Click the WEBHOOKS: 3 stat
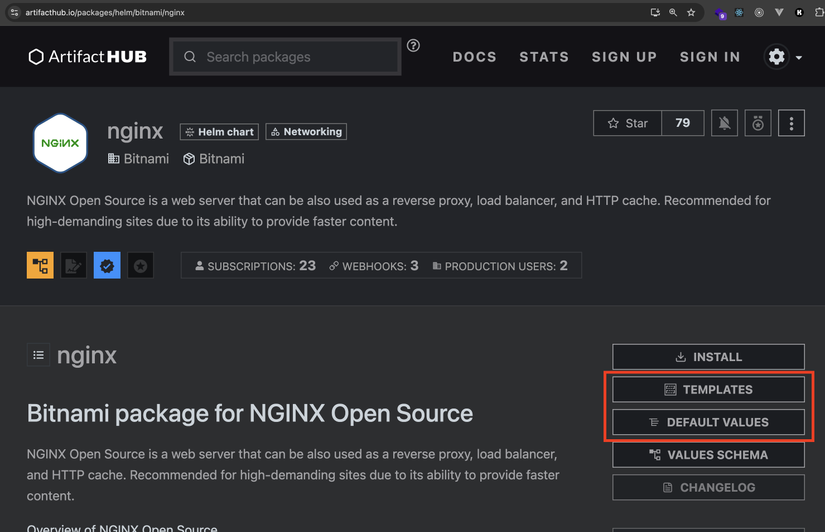 tap(374, 266)
